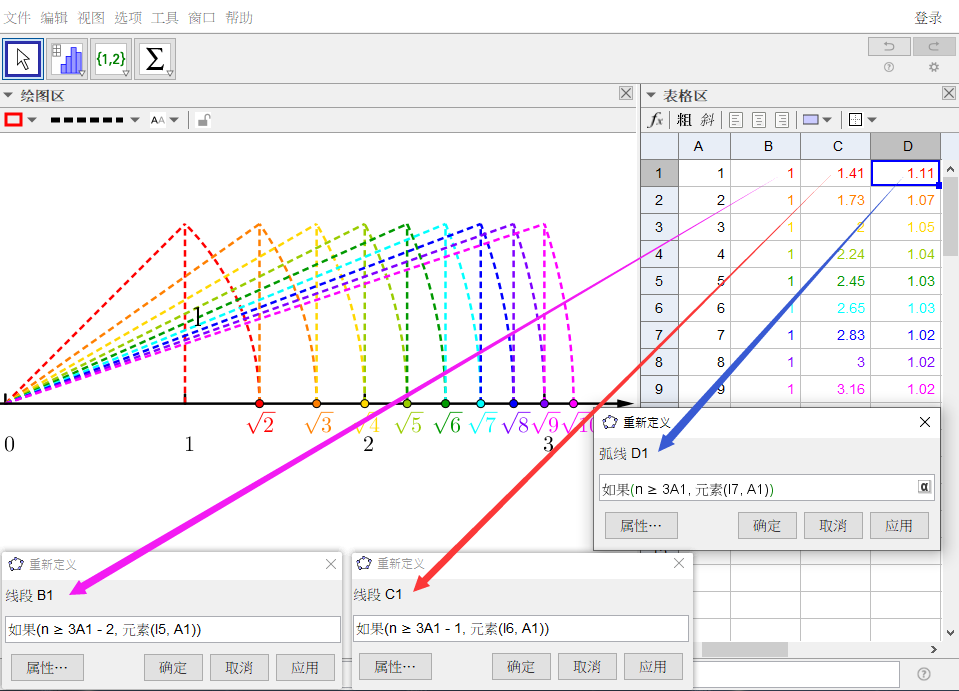Click the red √2 point on axis
959x691 pixels.
coord(259,404)
